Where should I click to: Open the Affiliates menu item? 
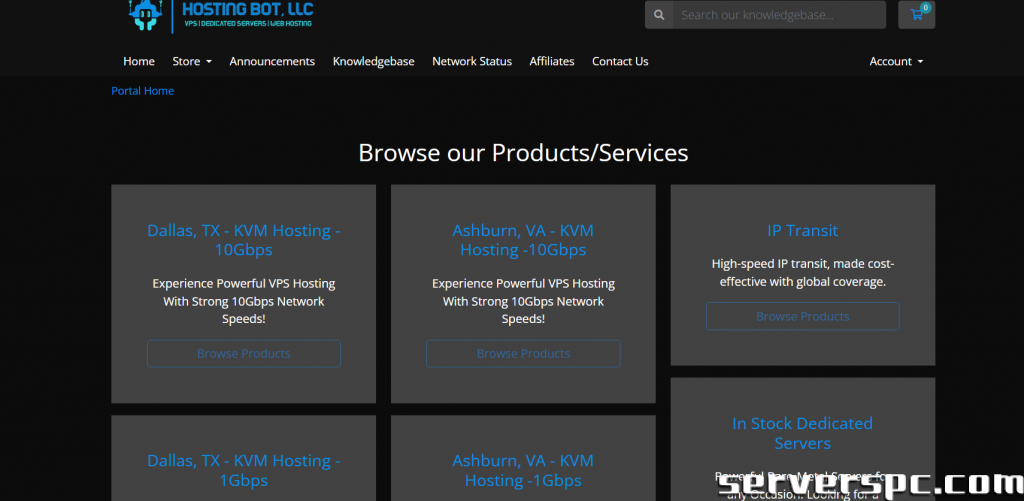[552, 61]
